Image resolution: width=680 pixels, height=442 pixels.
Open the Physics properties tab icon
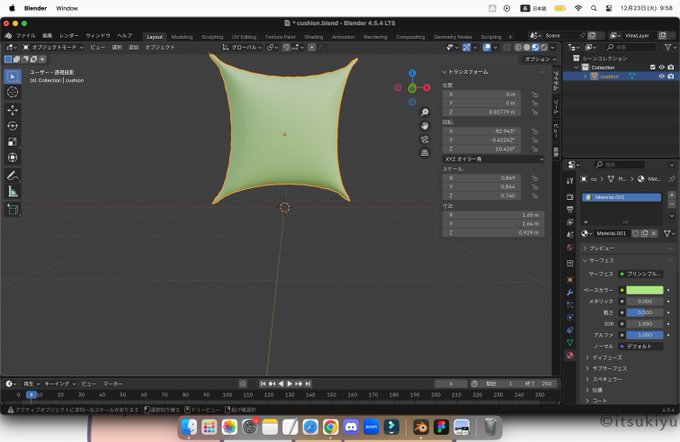click(x=570, y=318)
